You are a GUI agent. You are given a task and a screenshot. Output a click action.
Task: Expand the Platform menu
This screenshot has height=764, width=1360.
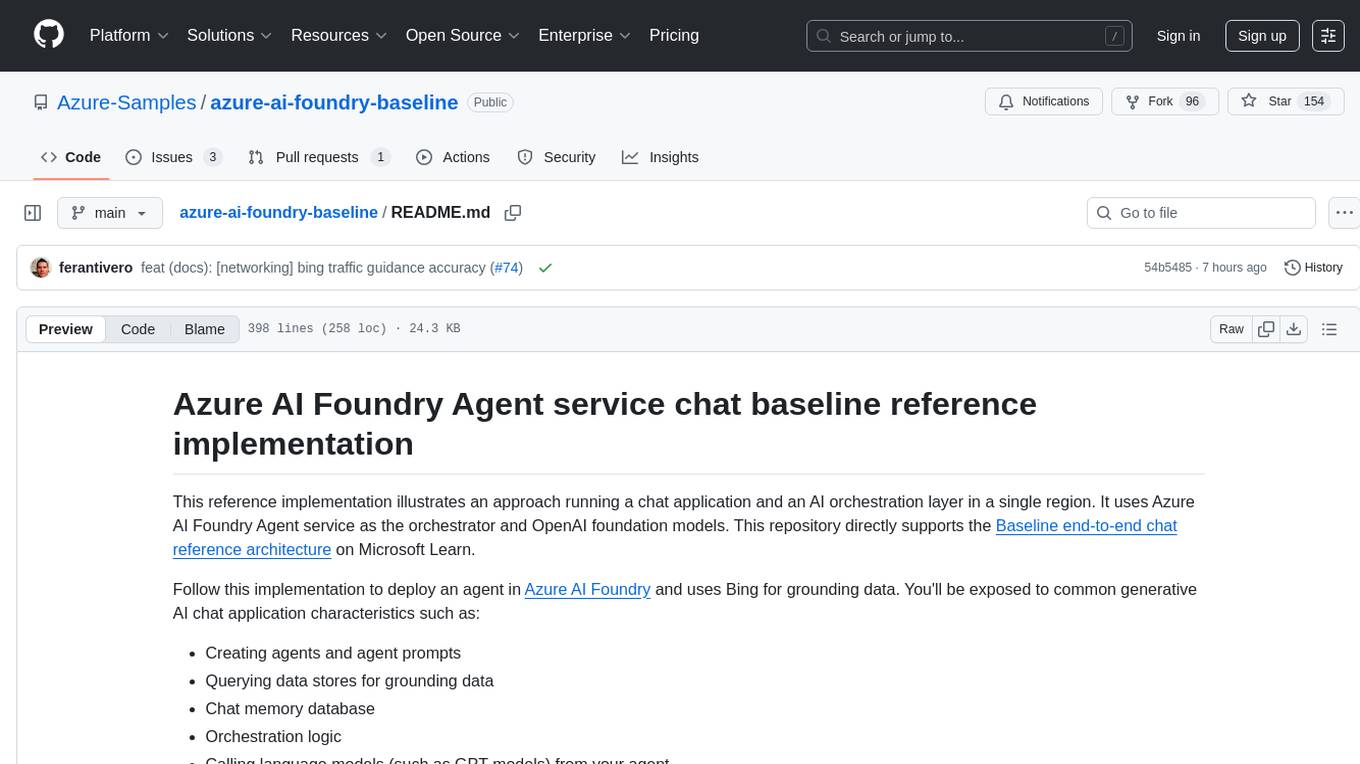[x=129, y=35]
